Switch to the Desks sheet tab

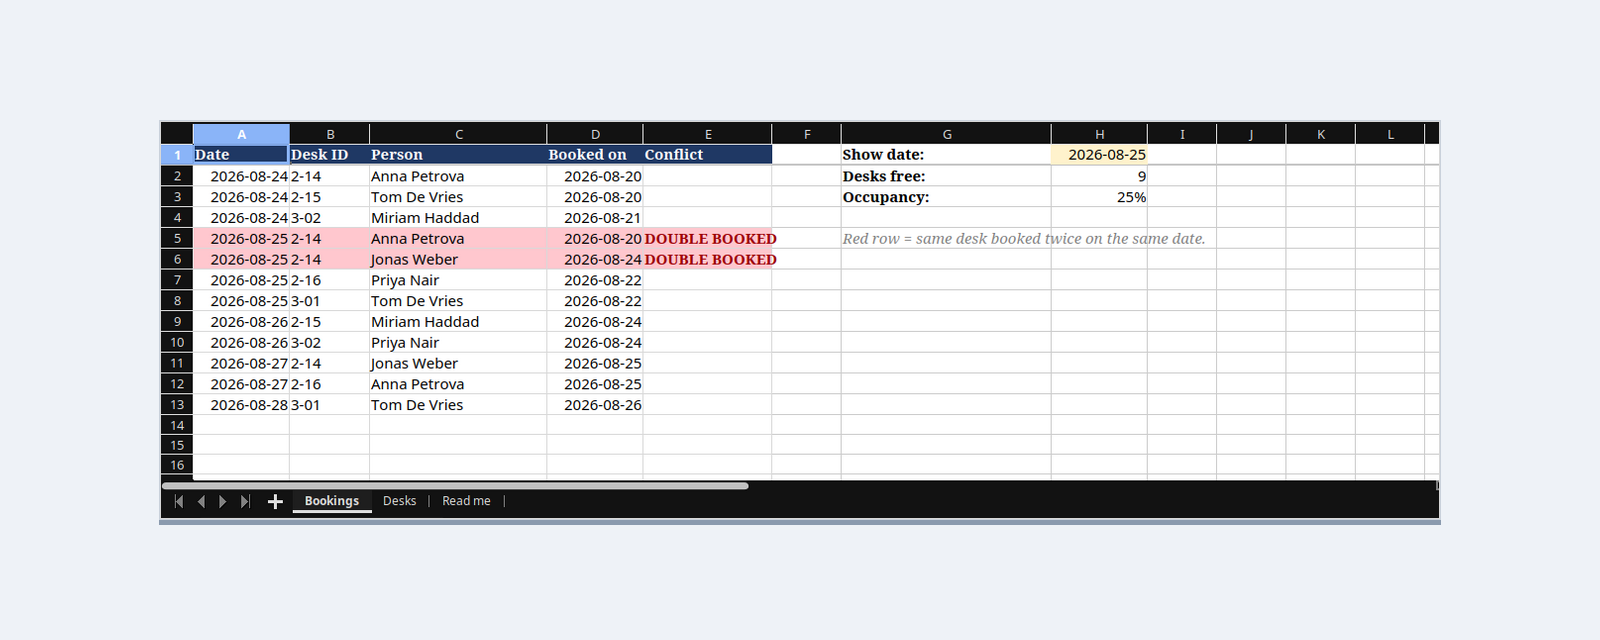[399, 501]
